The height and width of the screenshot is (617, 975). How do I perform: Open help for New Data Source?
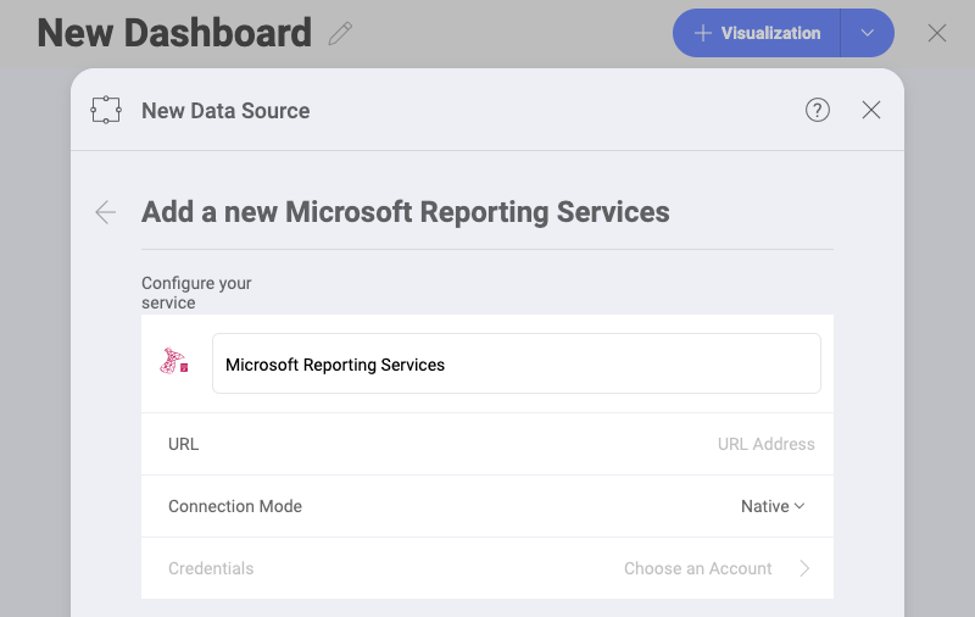click(x=817, y=110)
